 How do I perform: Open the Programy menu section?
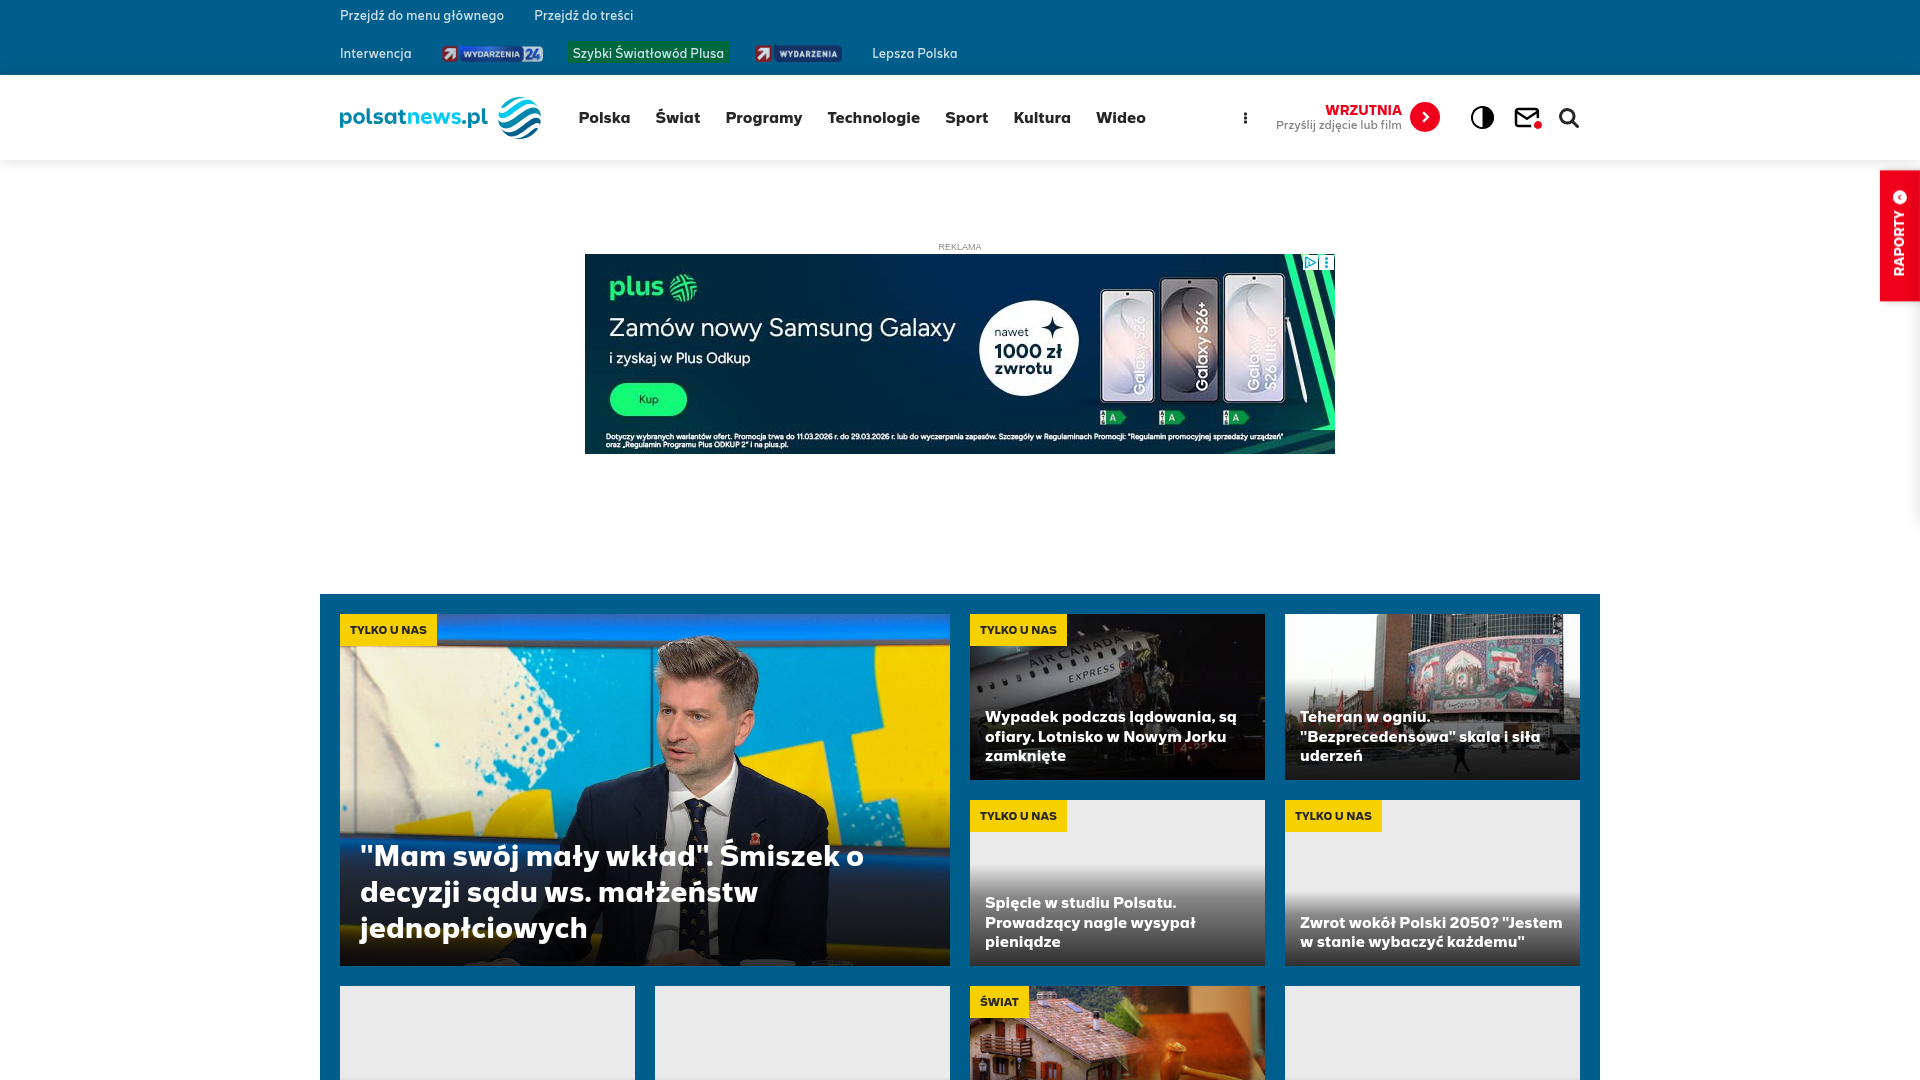764,118
